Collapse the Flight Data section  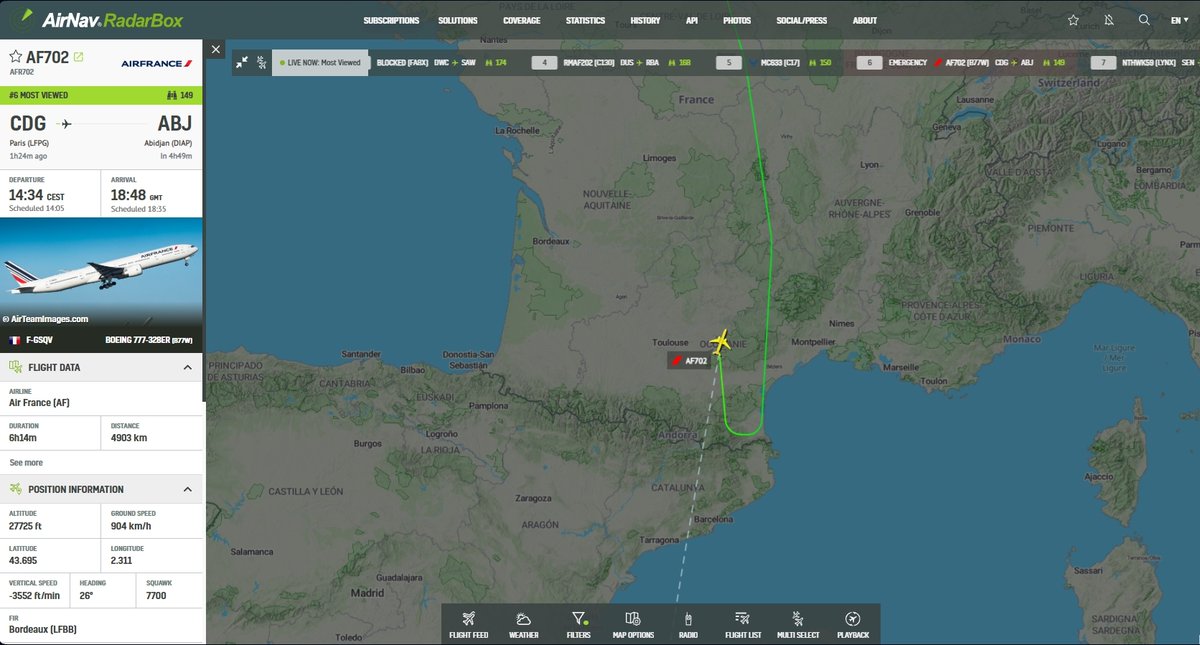188,368
